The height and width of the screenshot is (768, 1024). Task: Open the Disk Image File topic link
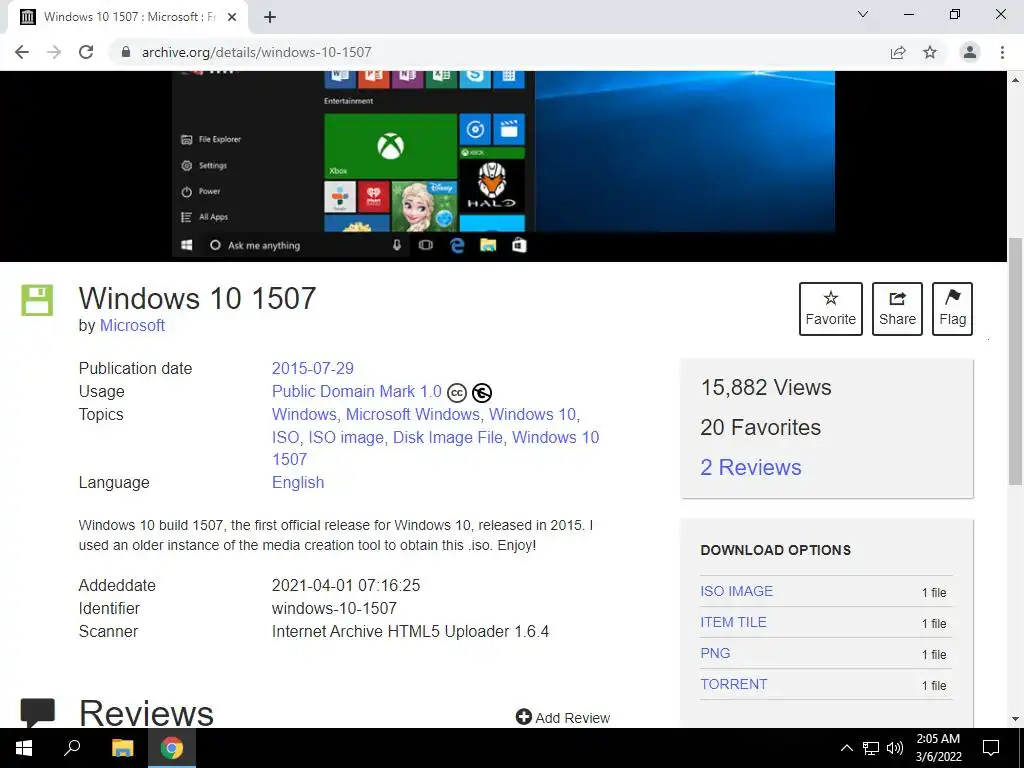448,438
